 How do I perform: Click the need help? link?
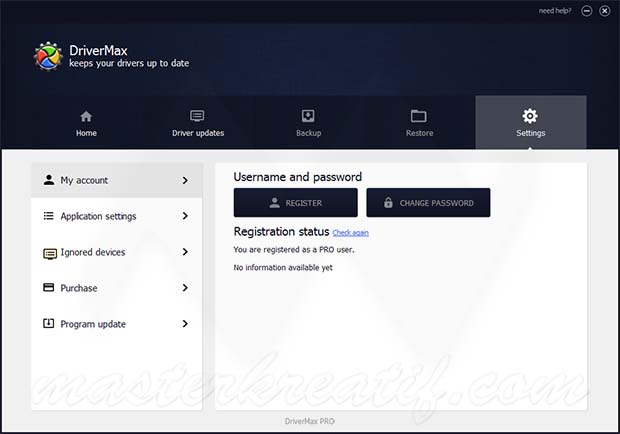(x=555, y=11)
